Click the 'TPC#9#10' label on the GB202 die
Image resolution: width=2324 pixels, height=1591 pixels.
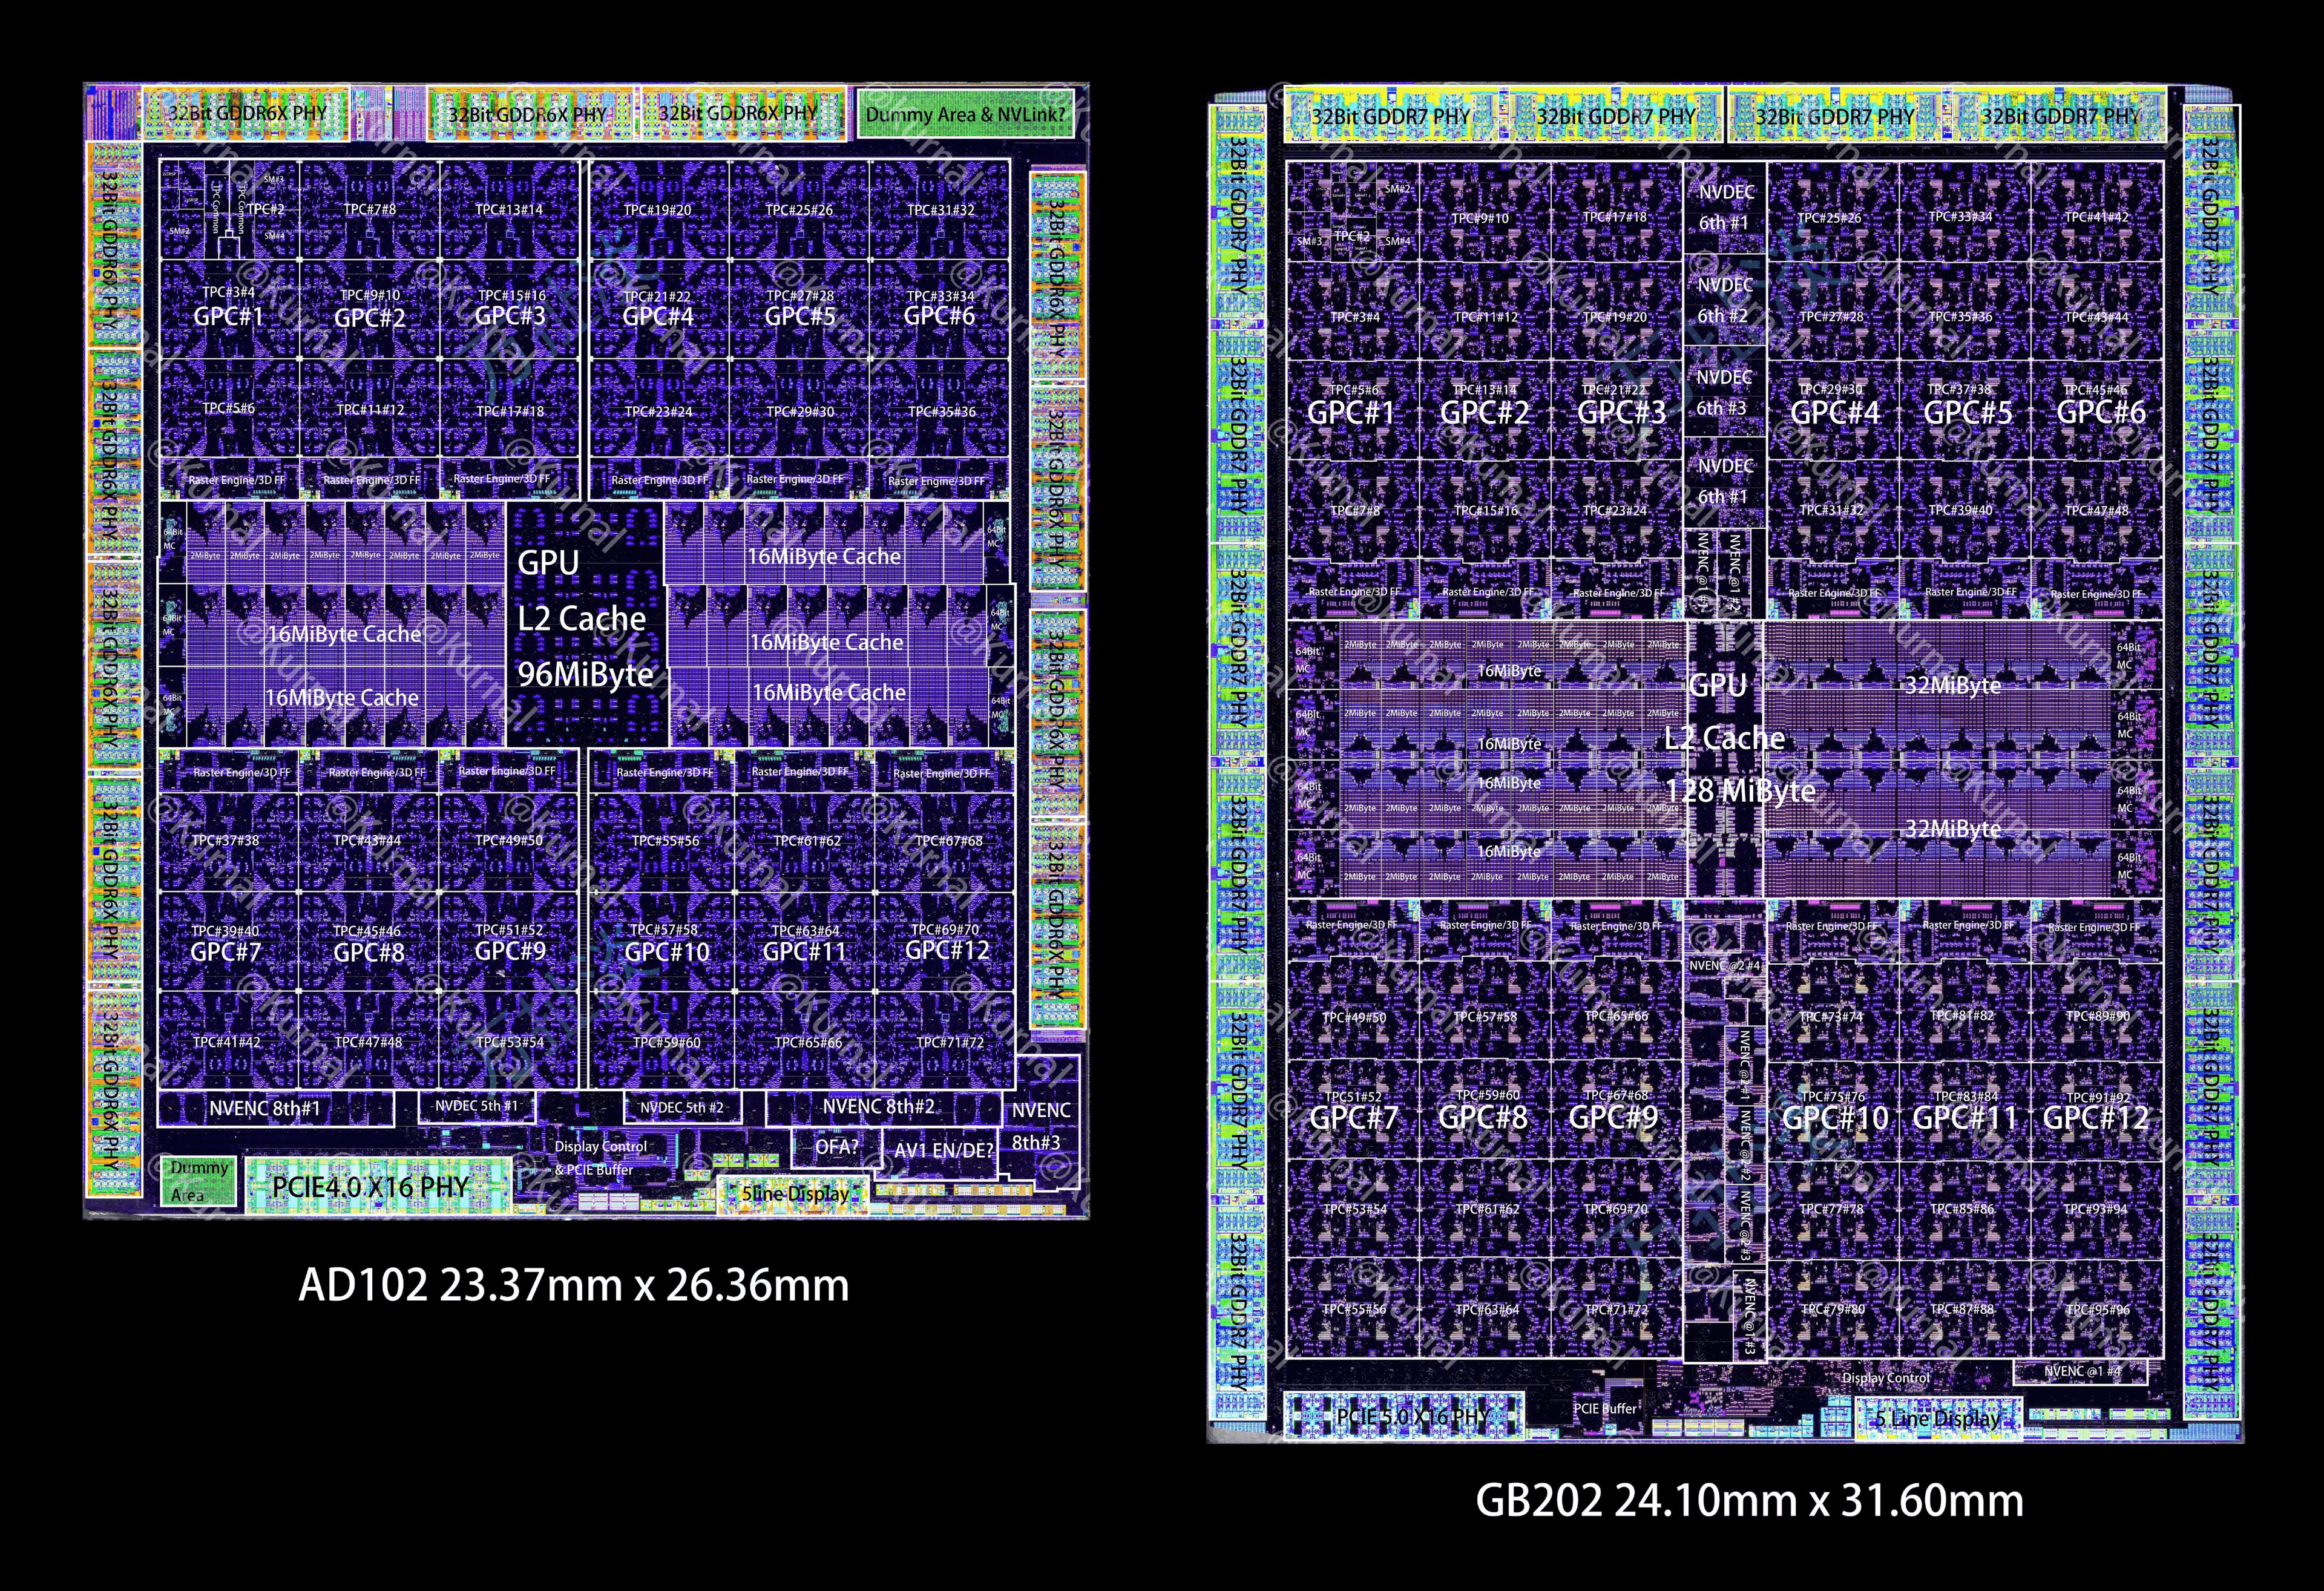[1480, 218]
